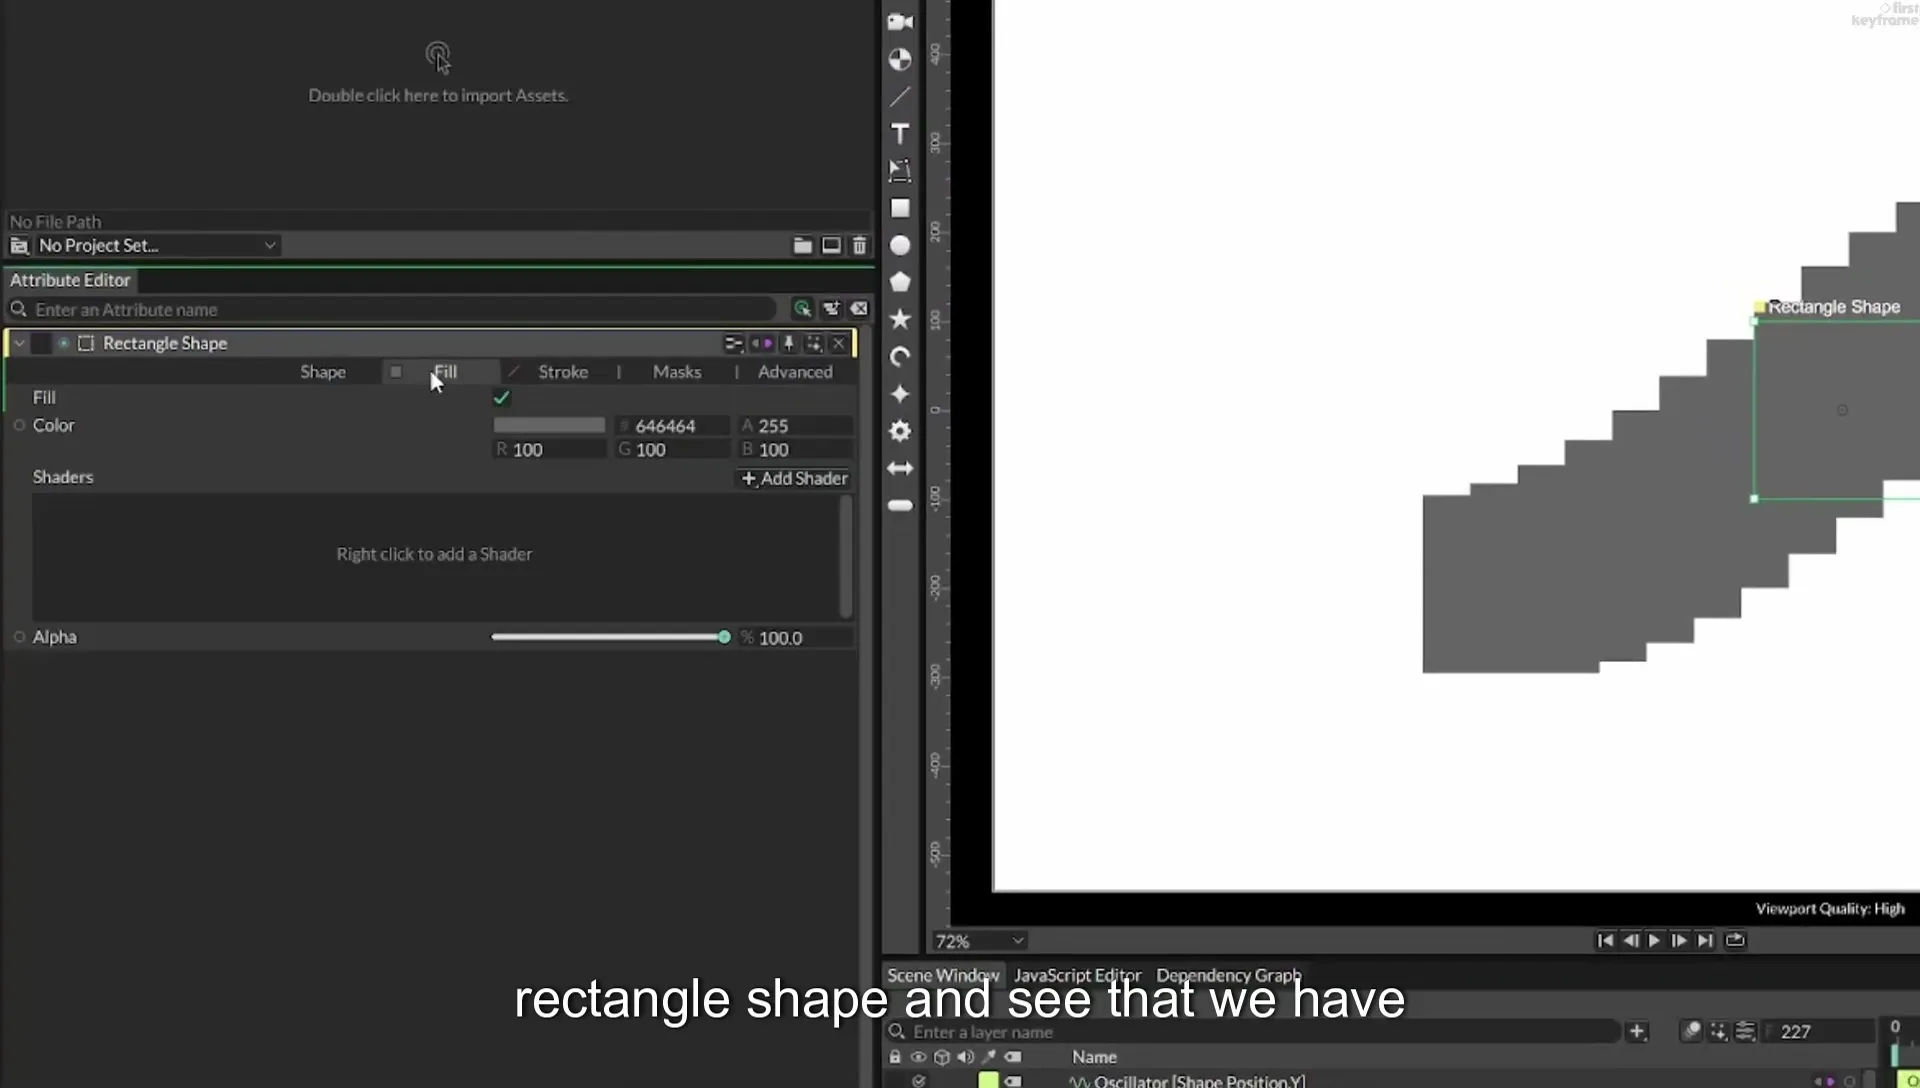Select the Cog shape tool
The width and height of the screenshot is (1920, 1088).
900,431
